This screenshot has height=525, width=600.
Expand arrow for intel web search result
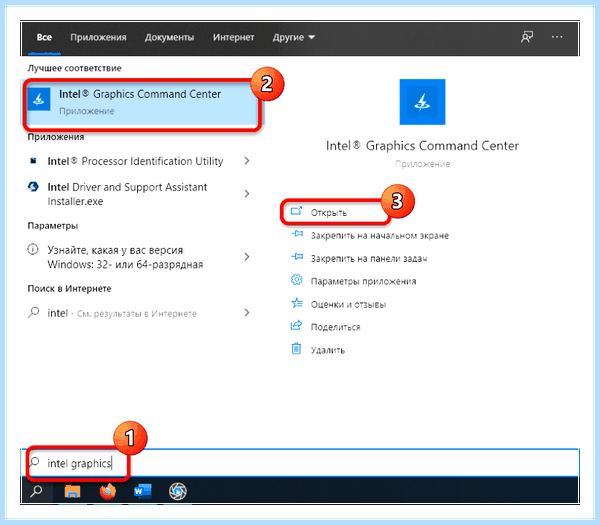coord(247,313)
